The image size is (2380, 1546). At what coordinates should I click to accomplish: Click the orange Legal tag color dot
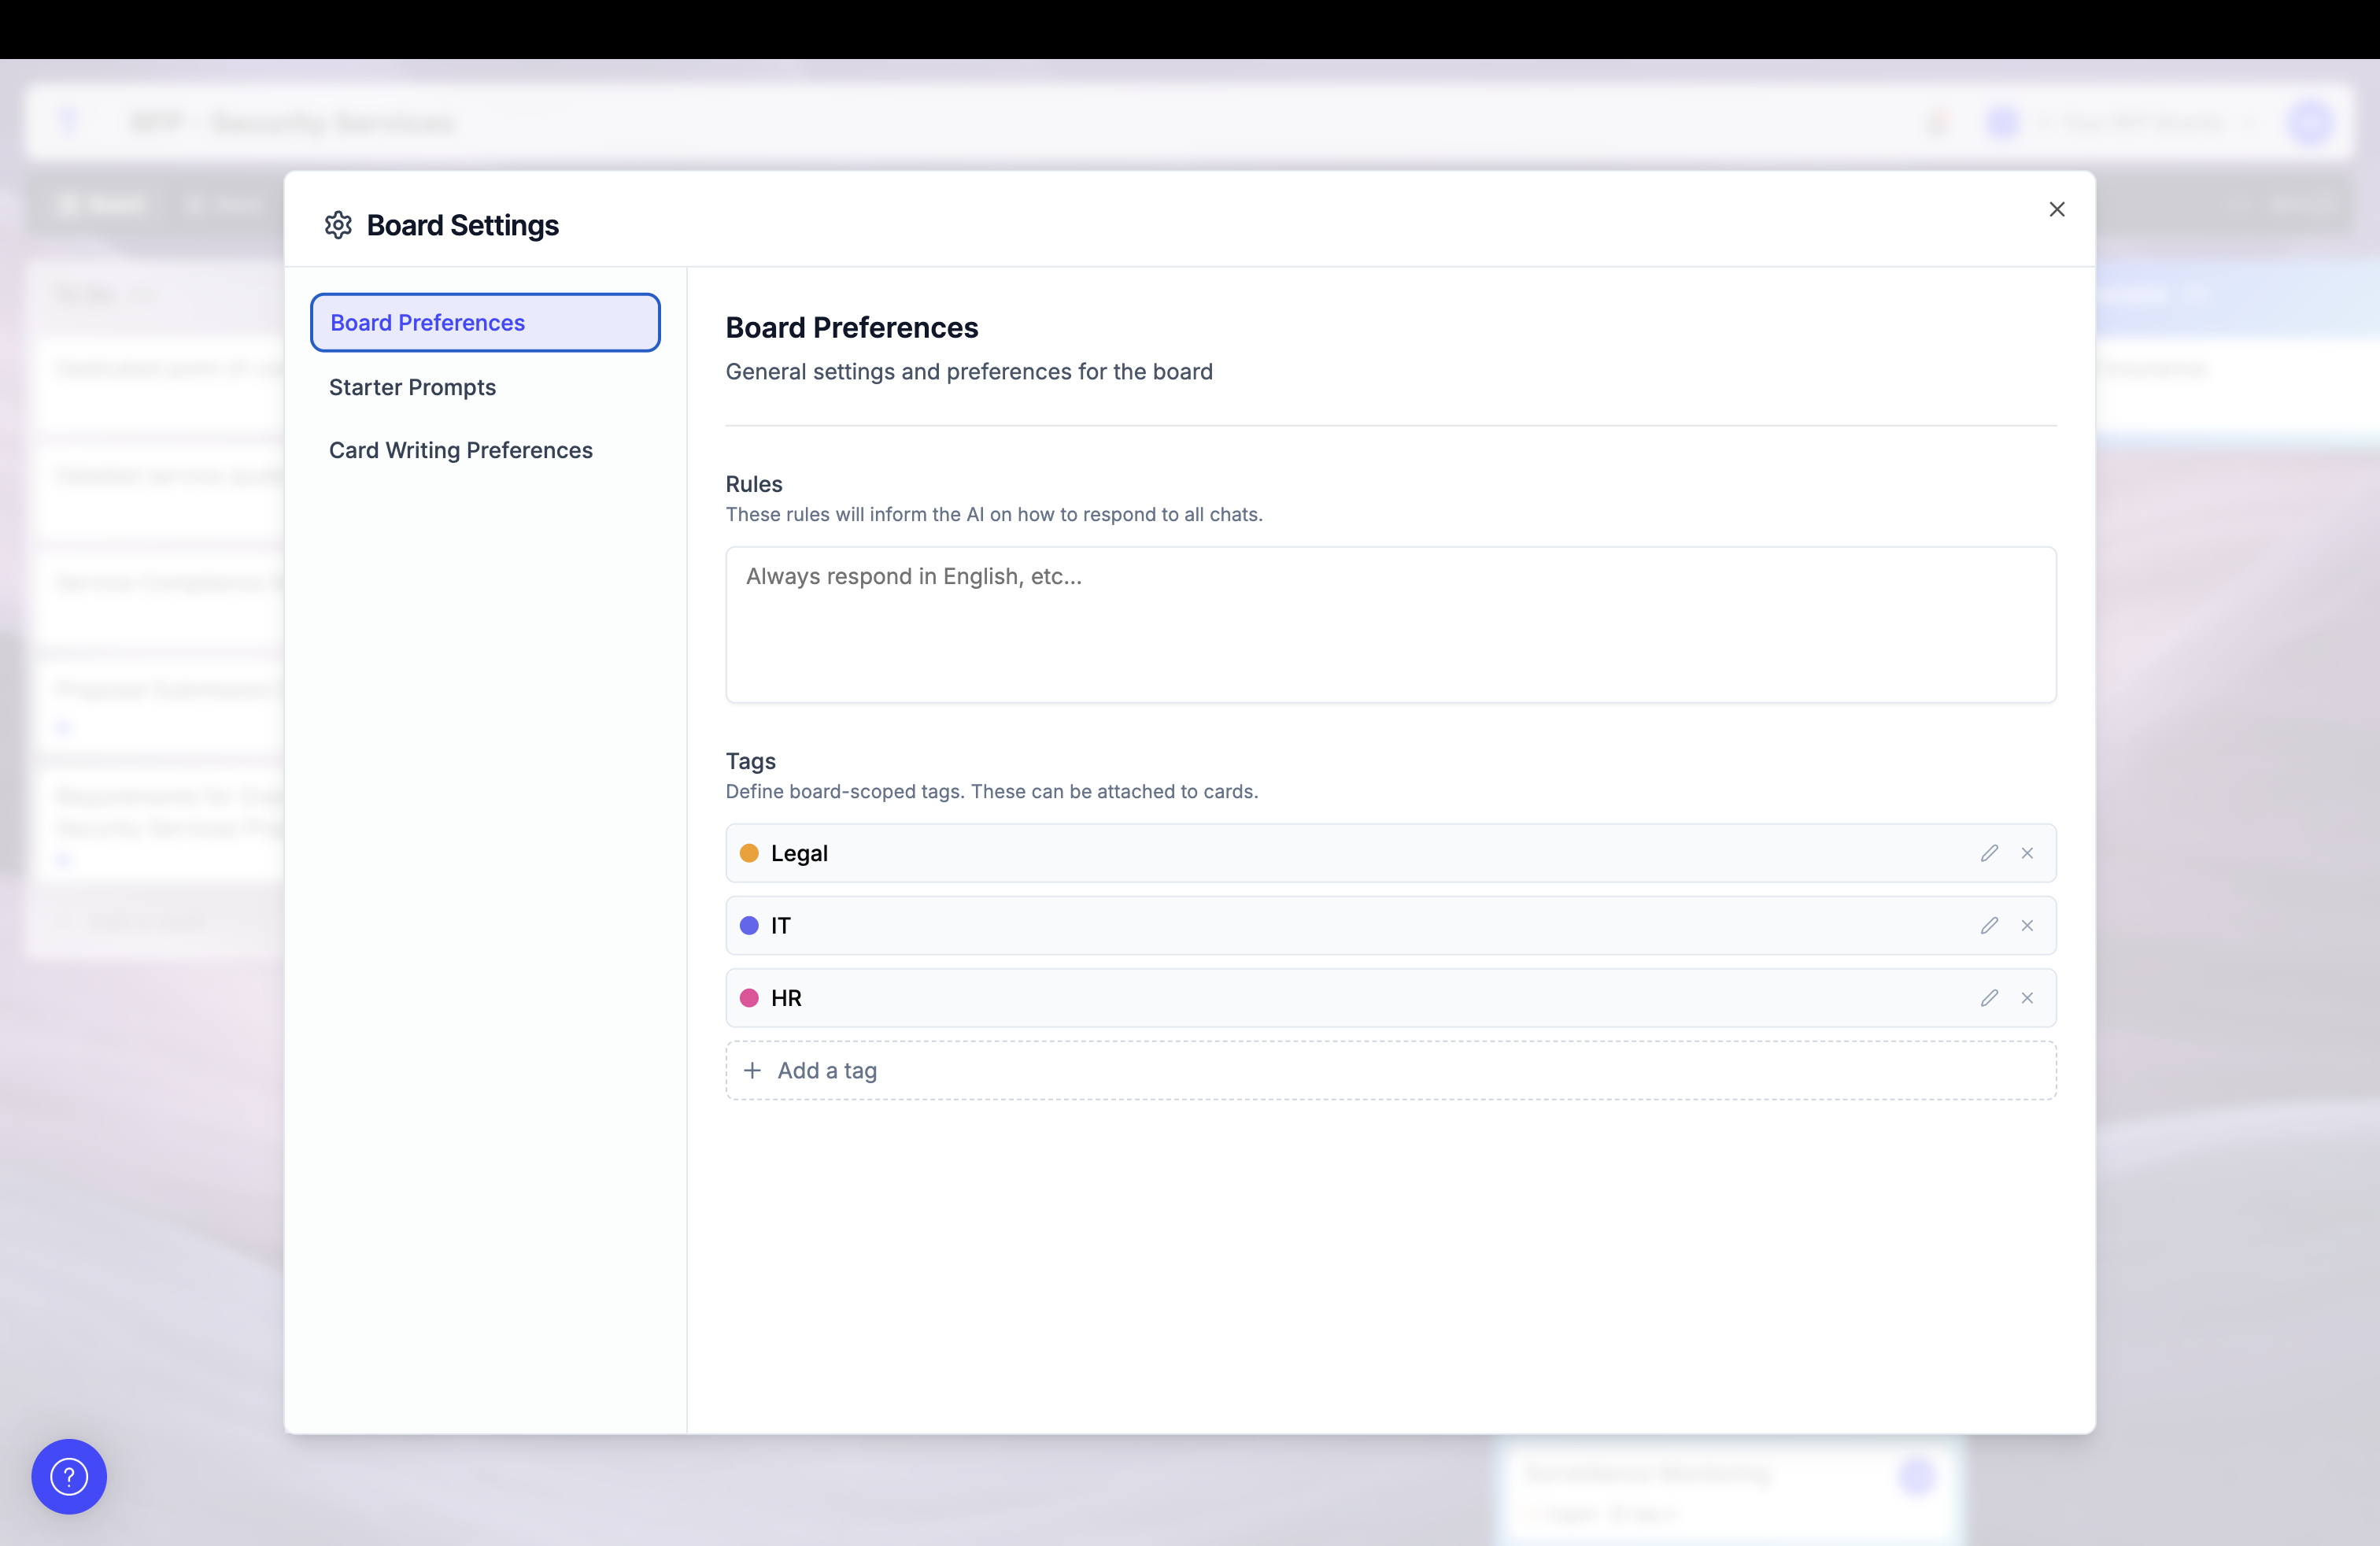(749, 853)
